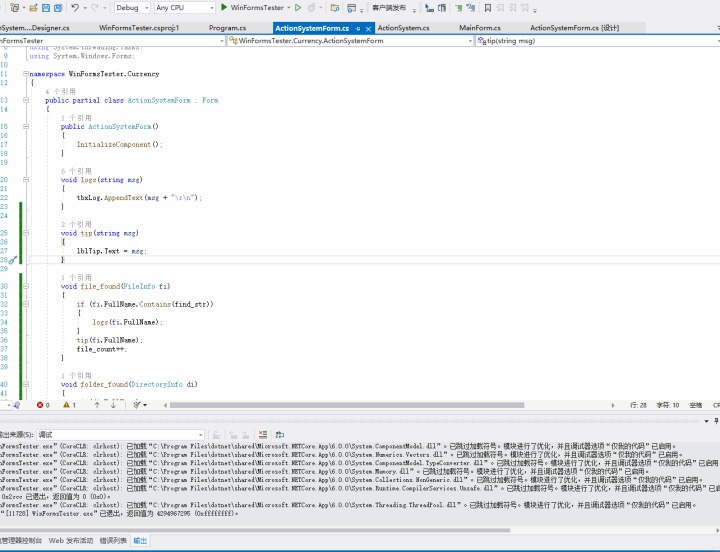Click the Hot Reload flame icon
The image size is (720, 552).
click(312, 7)
